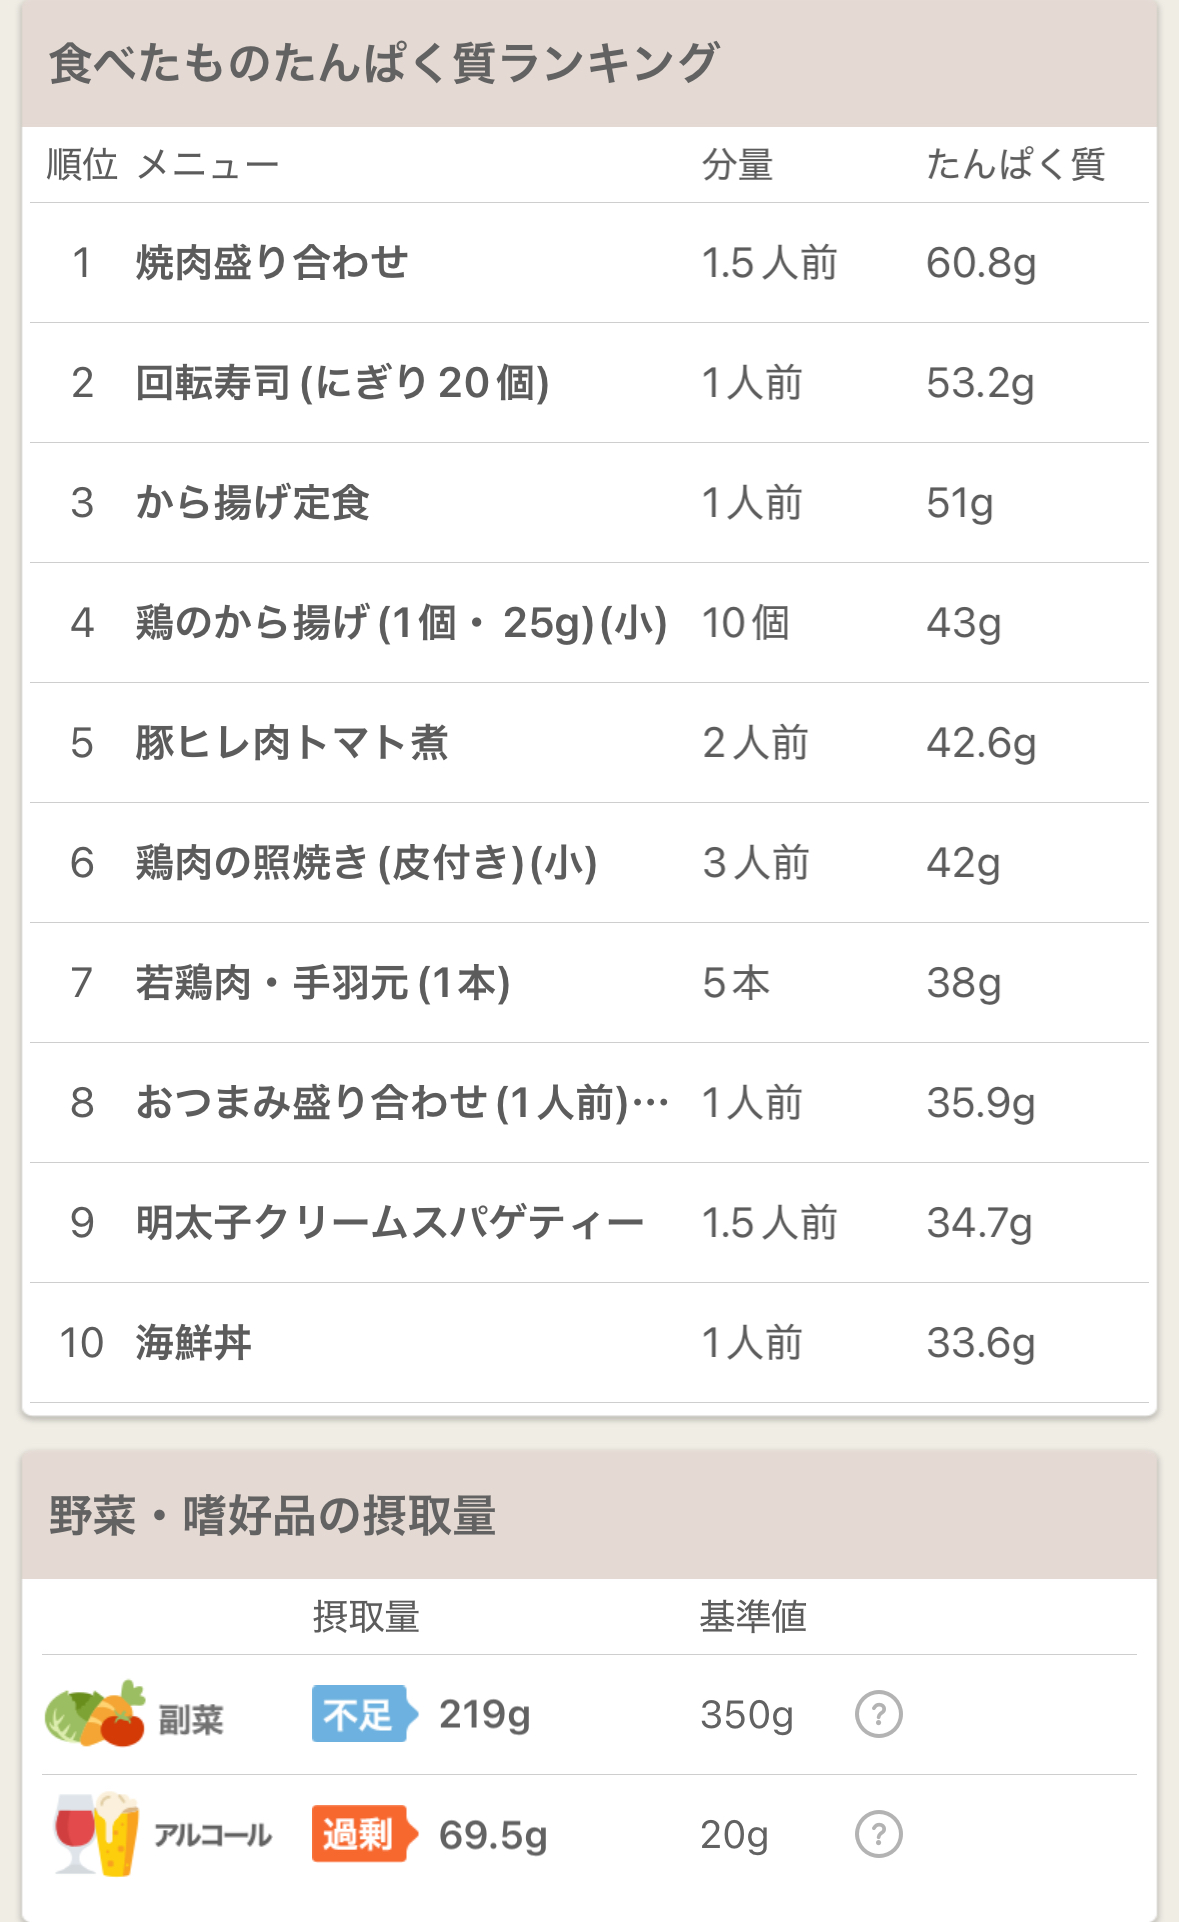Select the 鶏肉の照焼き (皮付き)(小) item

tap(589, 863)
